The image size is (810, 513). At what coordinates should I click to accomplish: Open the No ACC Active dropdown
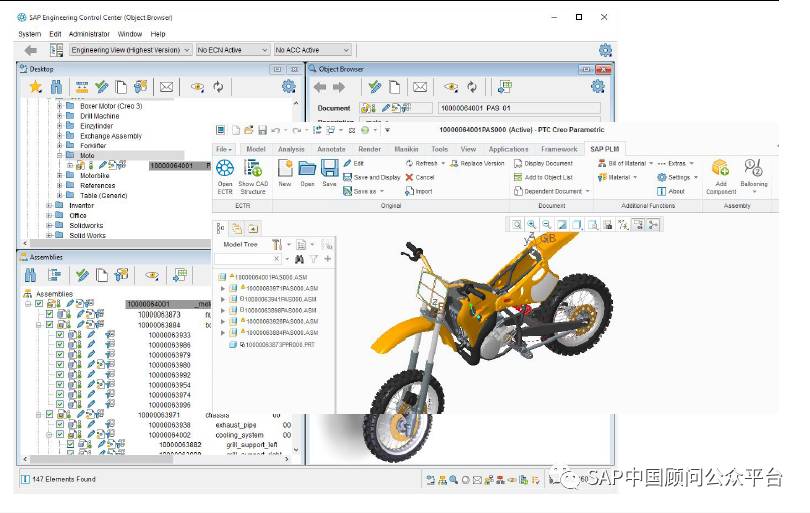pos(313,50)
